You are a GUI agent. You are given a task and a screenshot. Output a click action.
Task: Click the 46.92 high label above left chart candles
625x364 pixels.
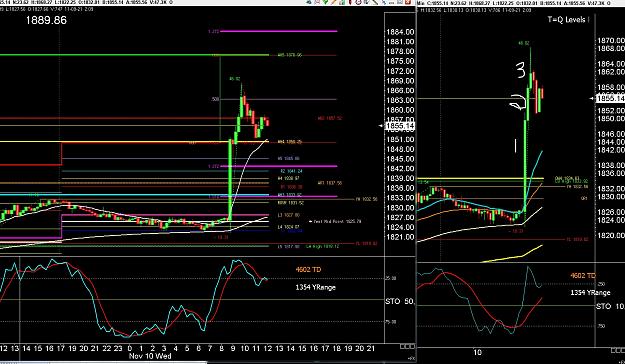point(234,79)
